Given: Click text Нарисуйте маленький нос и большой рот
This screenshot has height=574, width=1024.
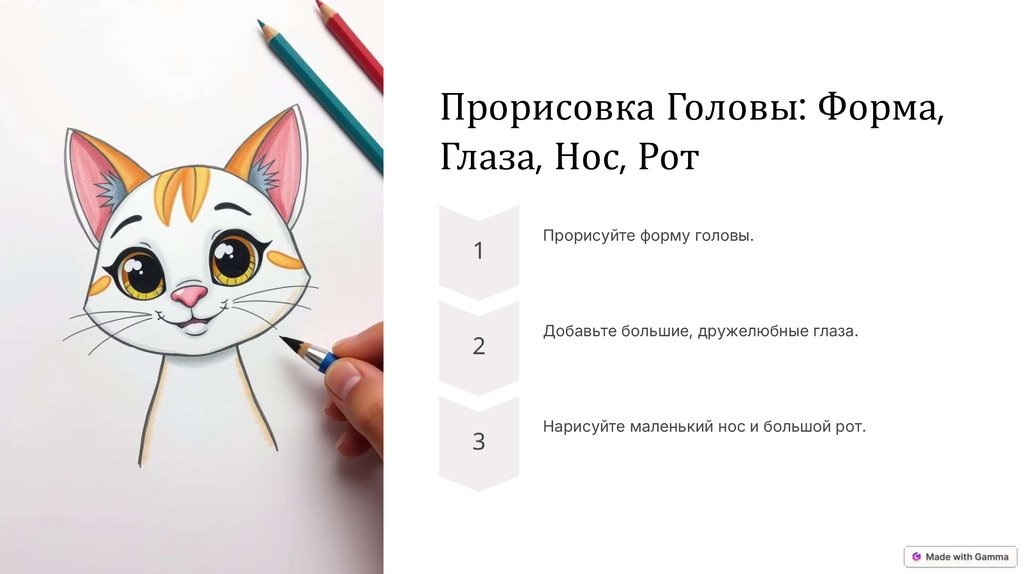Looking at the screenshot, I should click(704, 427).
